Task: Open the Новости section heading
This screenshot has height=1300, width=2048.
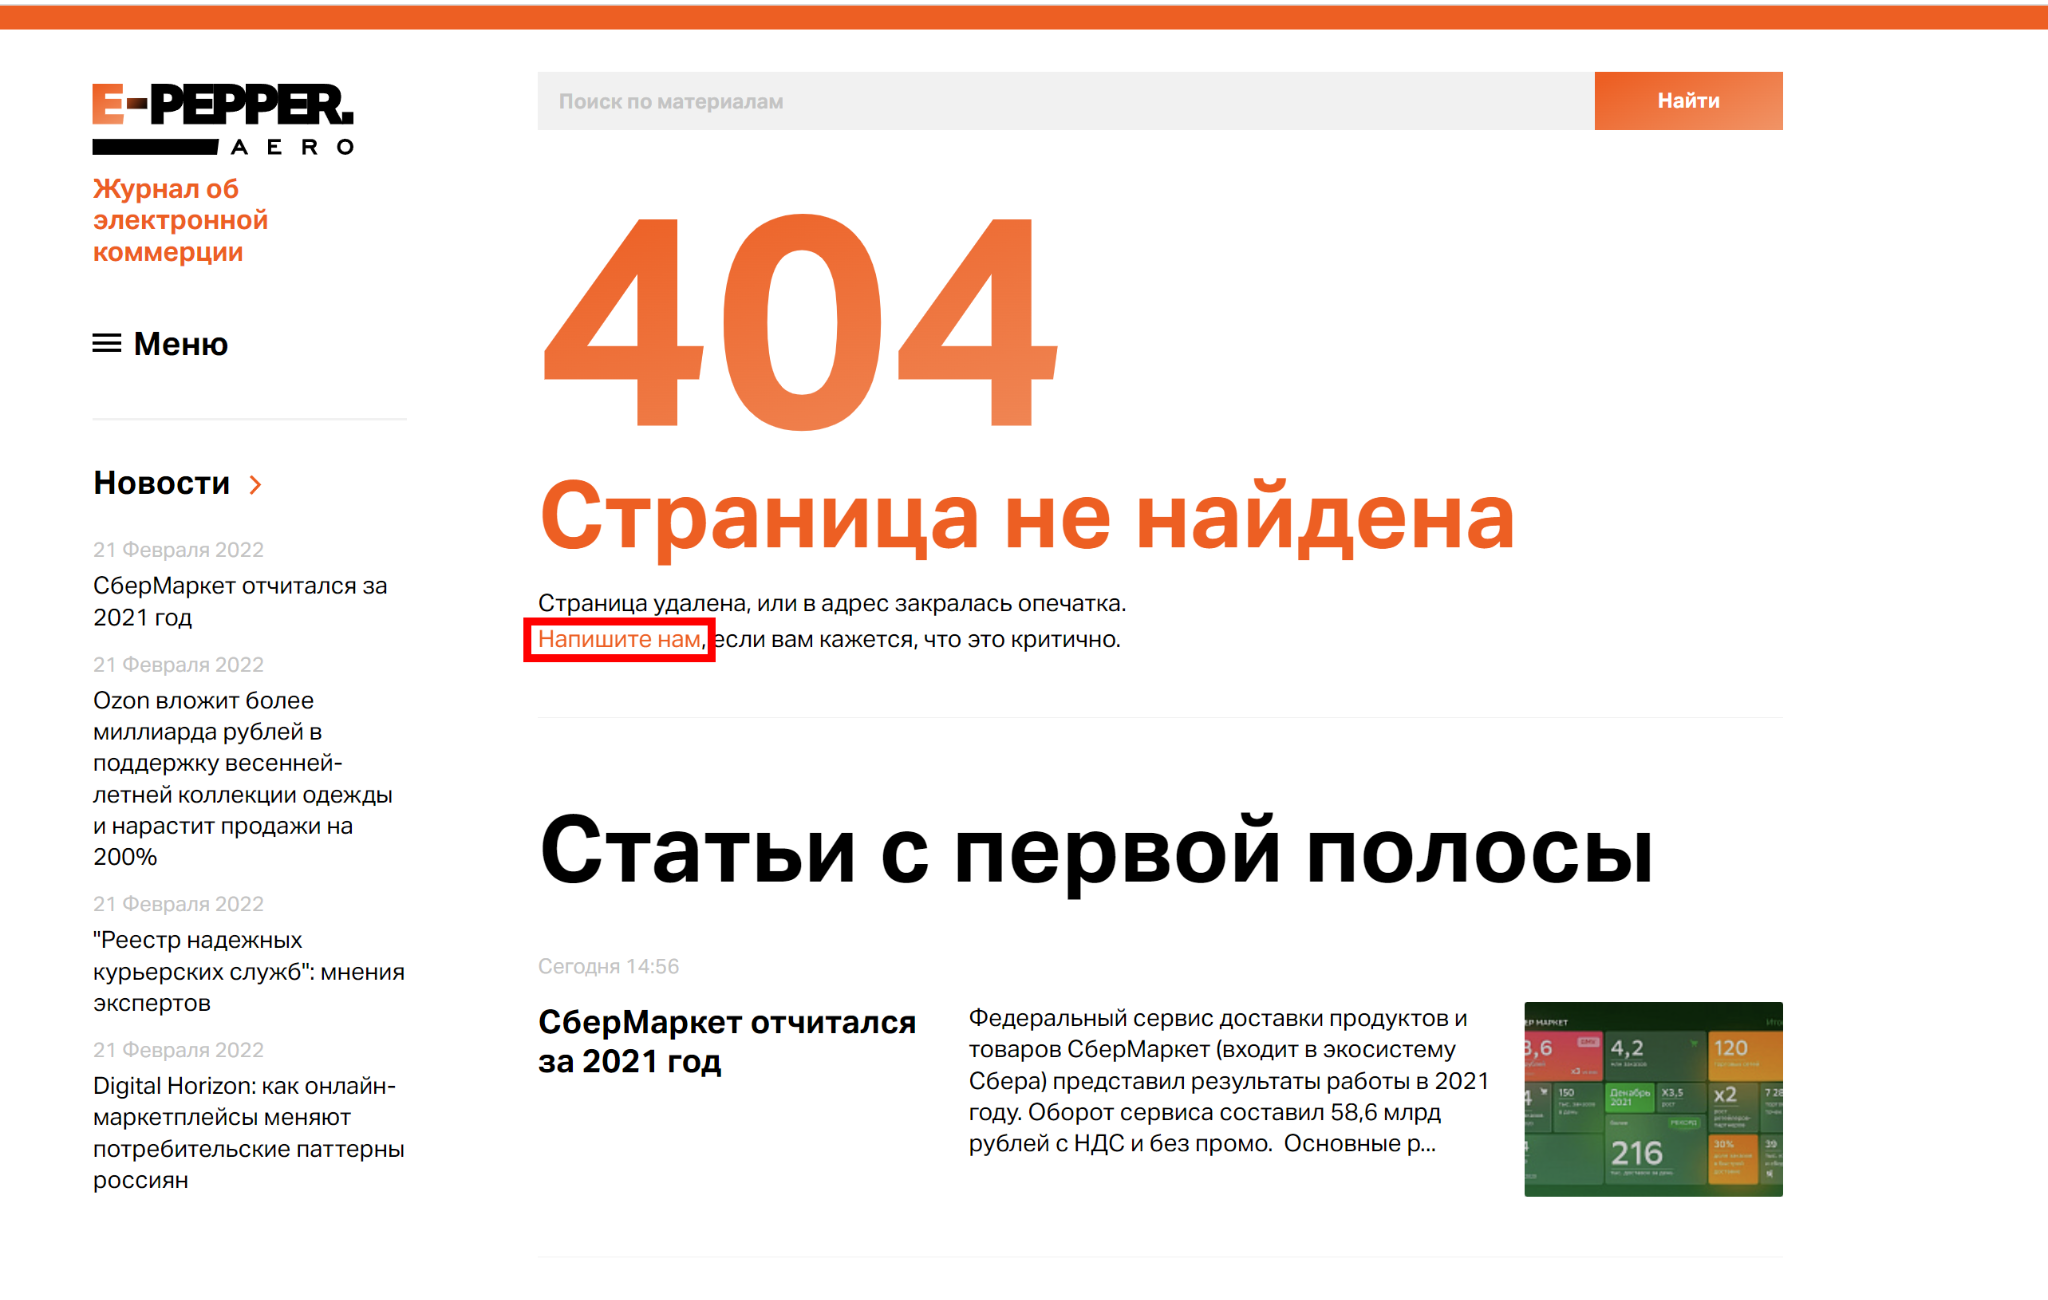Action: point(161,483)
